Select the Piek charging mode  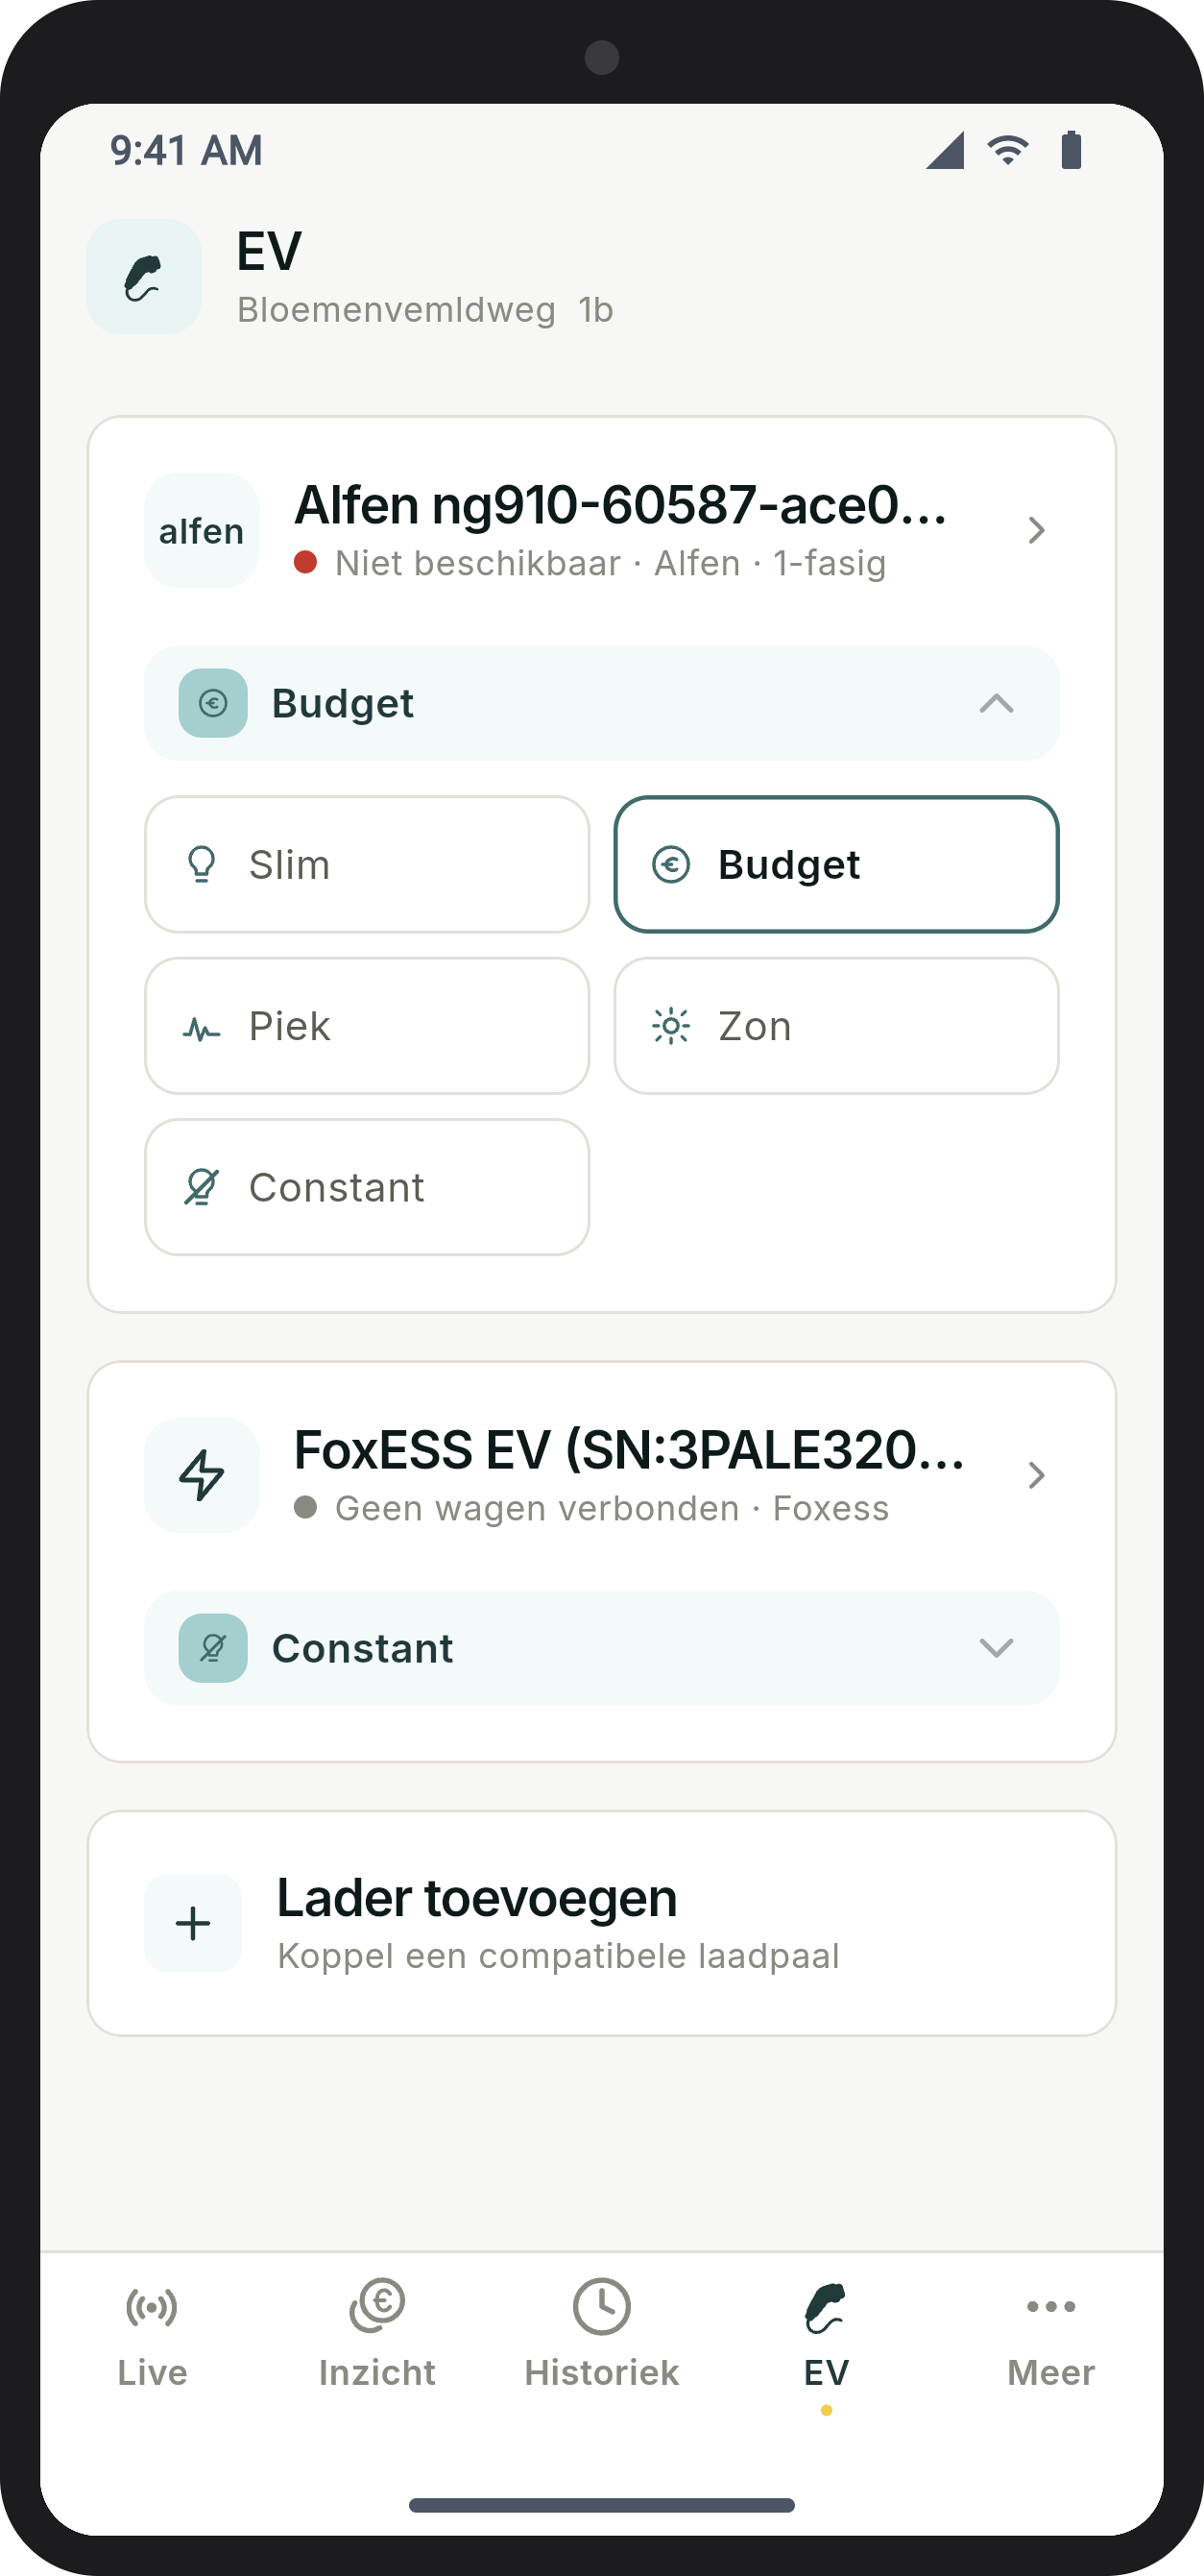coord(367,1026)
